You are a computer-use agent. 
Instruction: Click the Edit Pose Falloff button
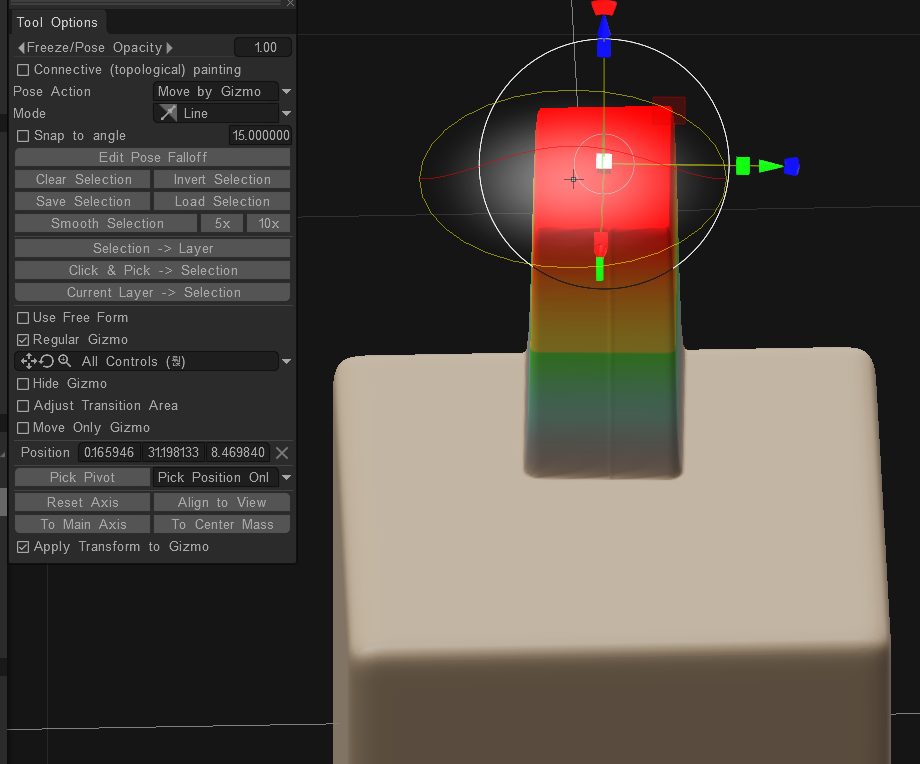[152, 158]
